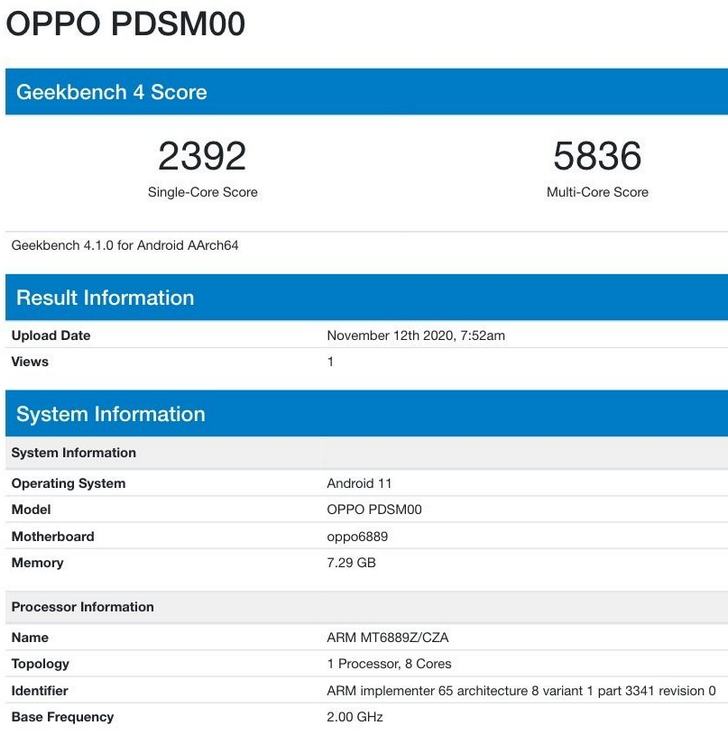
Task: Click the Topology label
Action: [x=40, y=664]
